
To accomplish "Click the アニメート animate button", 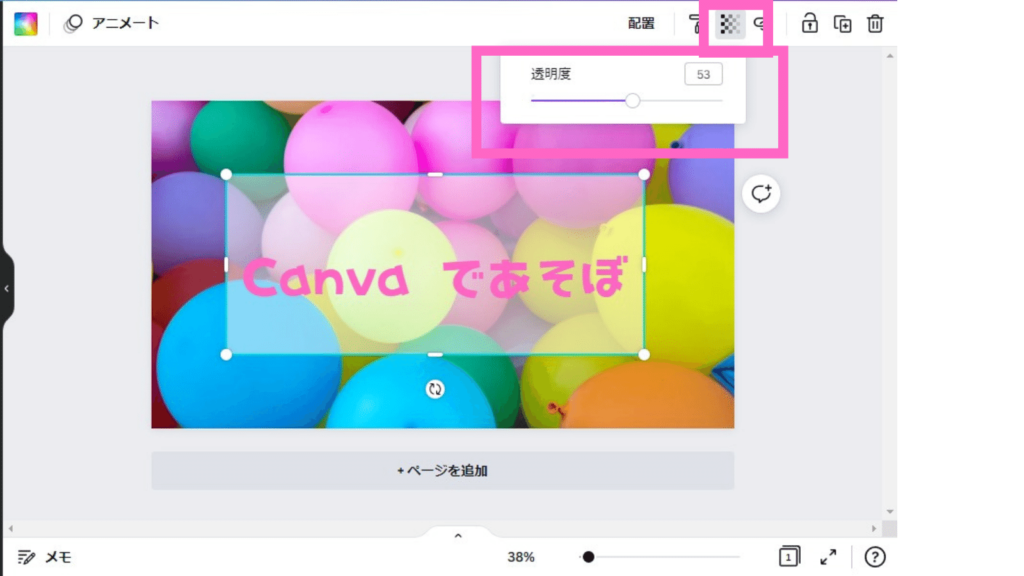I will 111,24.
